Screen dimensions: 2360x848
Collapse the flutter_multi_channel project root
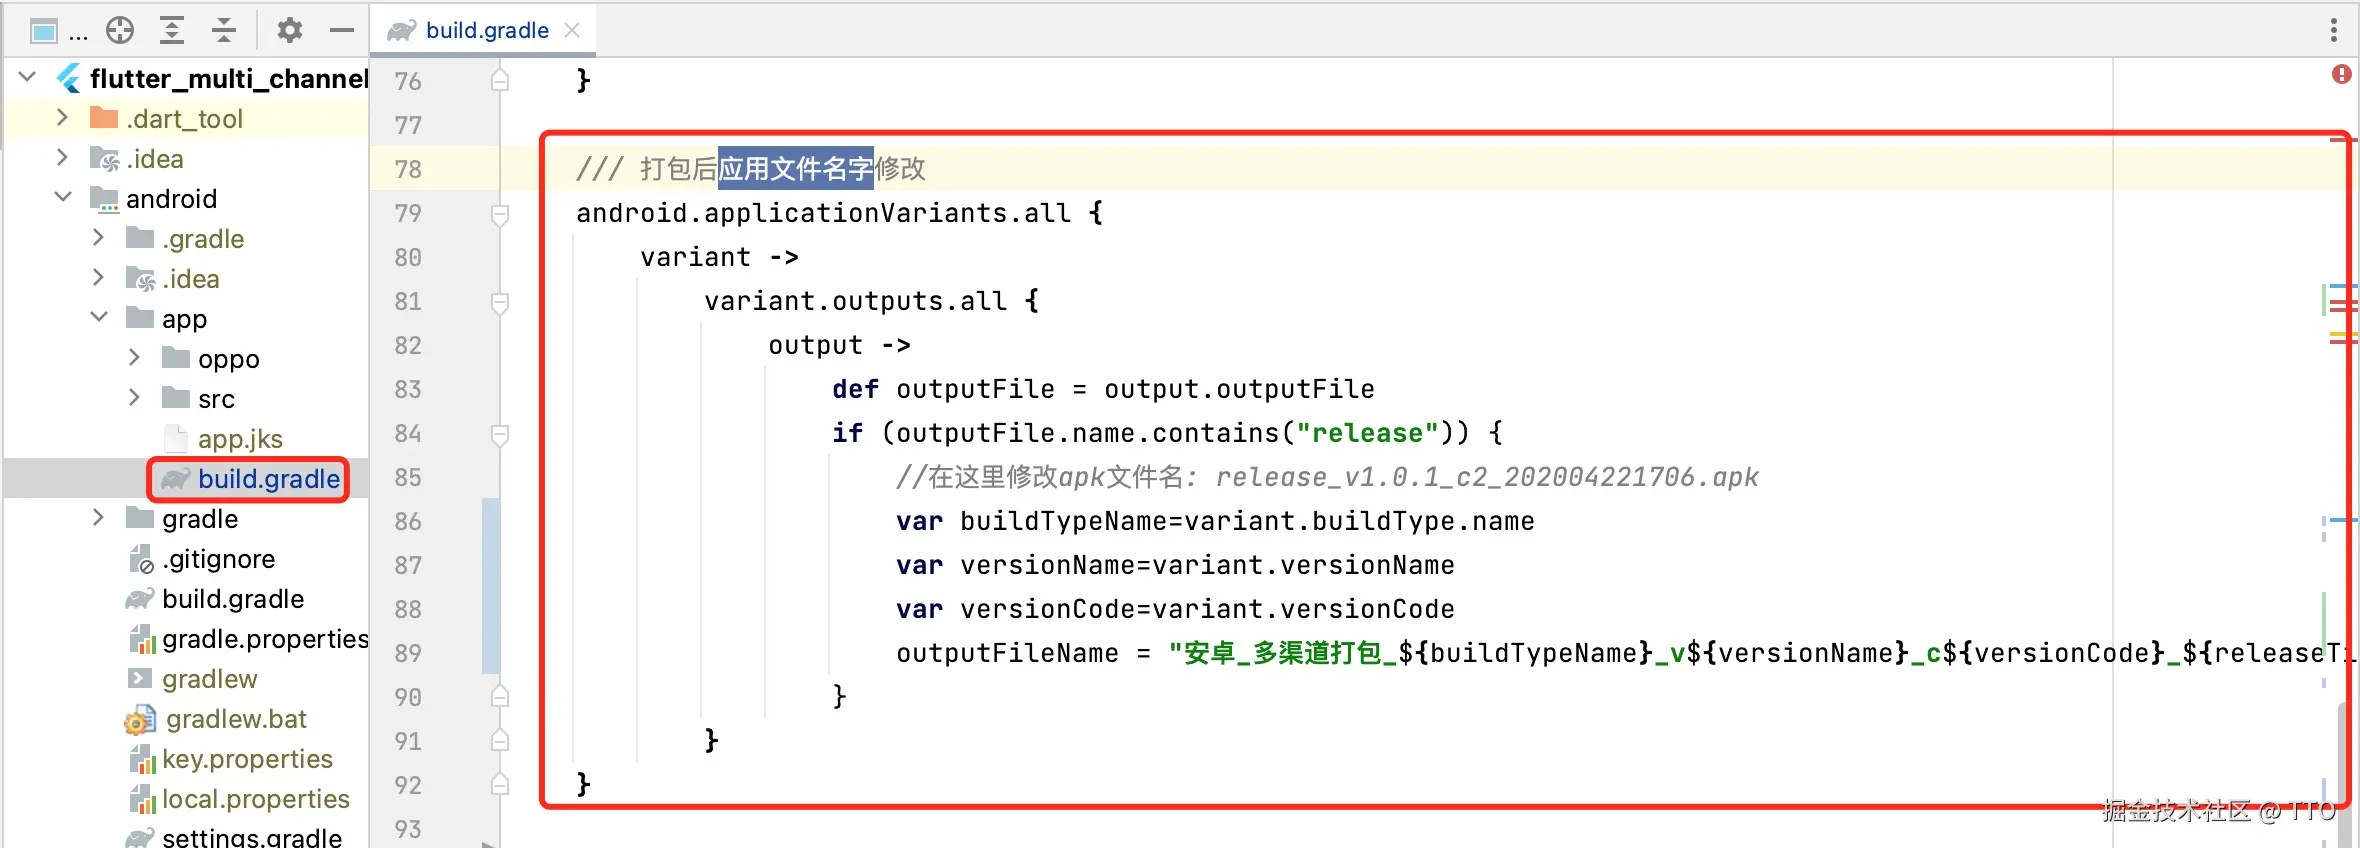pos(28,77)
